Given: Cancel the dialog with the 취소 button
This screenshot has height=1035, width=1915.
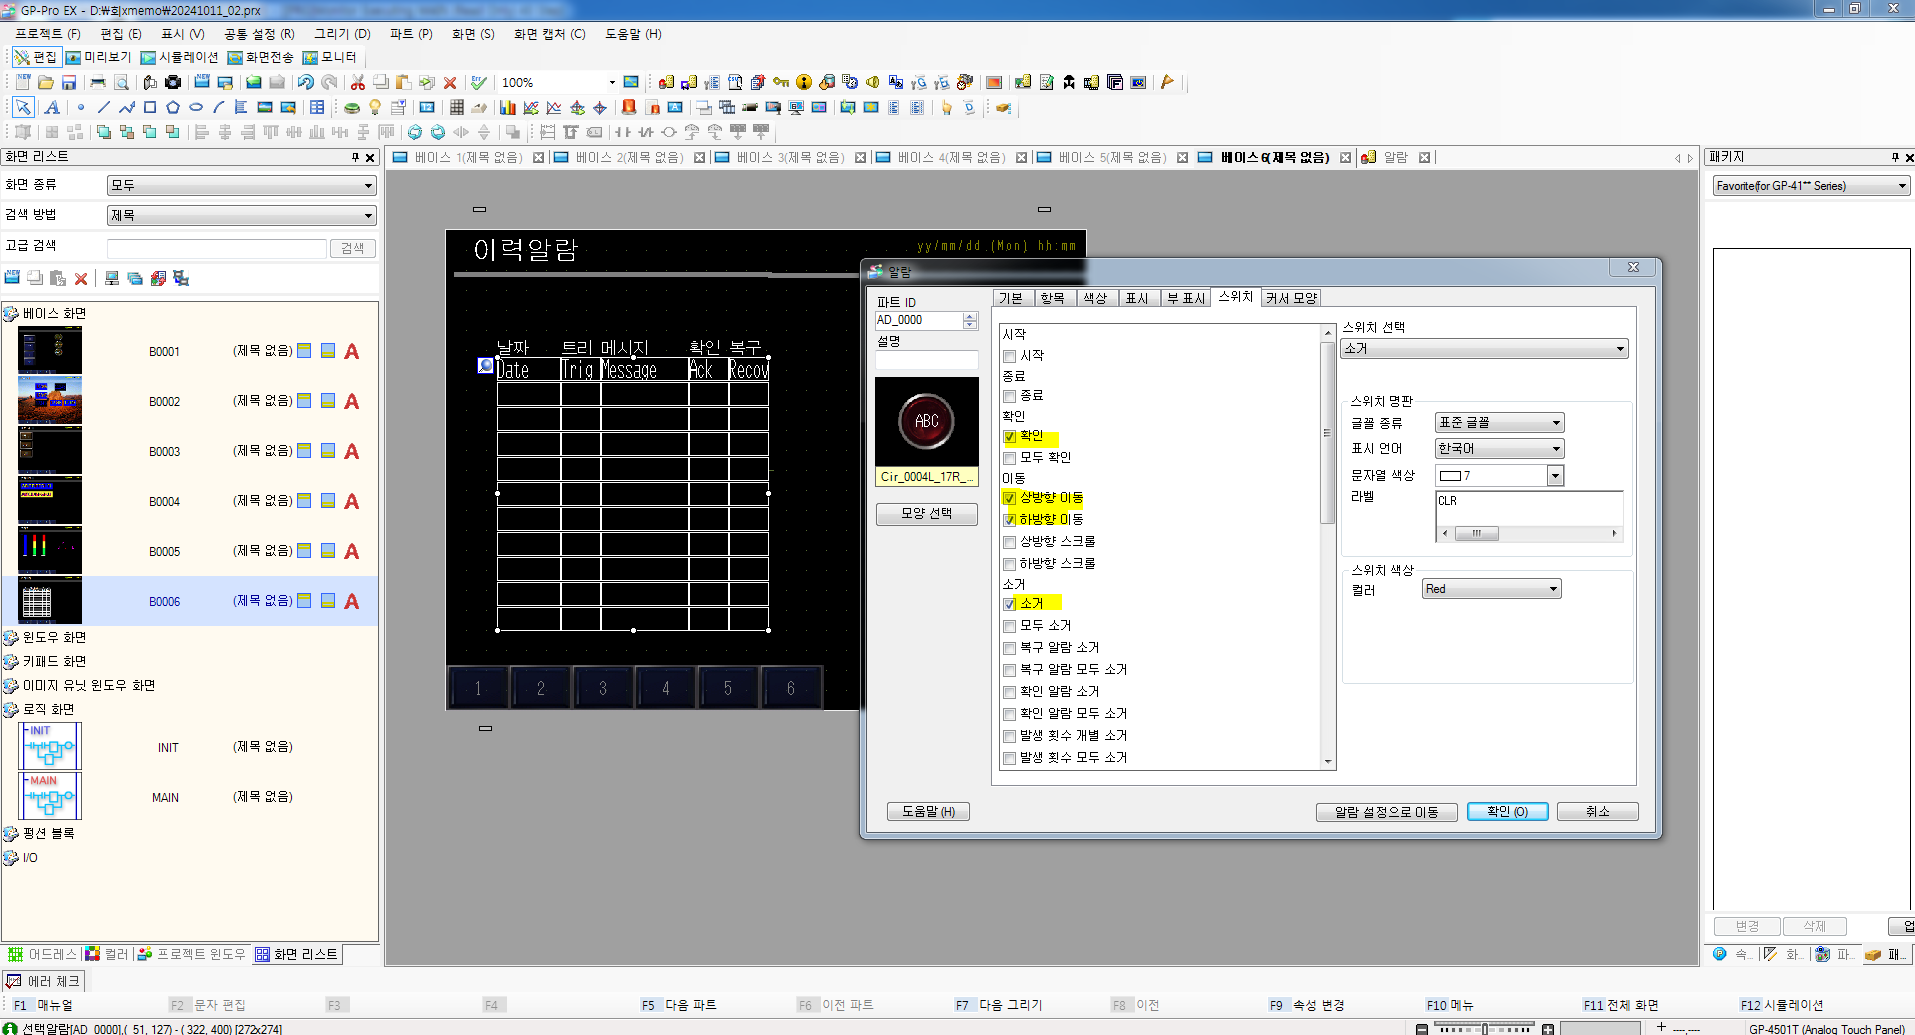Looking at the screenshot, I should click(x=1597, y=812).
